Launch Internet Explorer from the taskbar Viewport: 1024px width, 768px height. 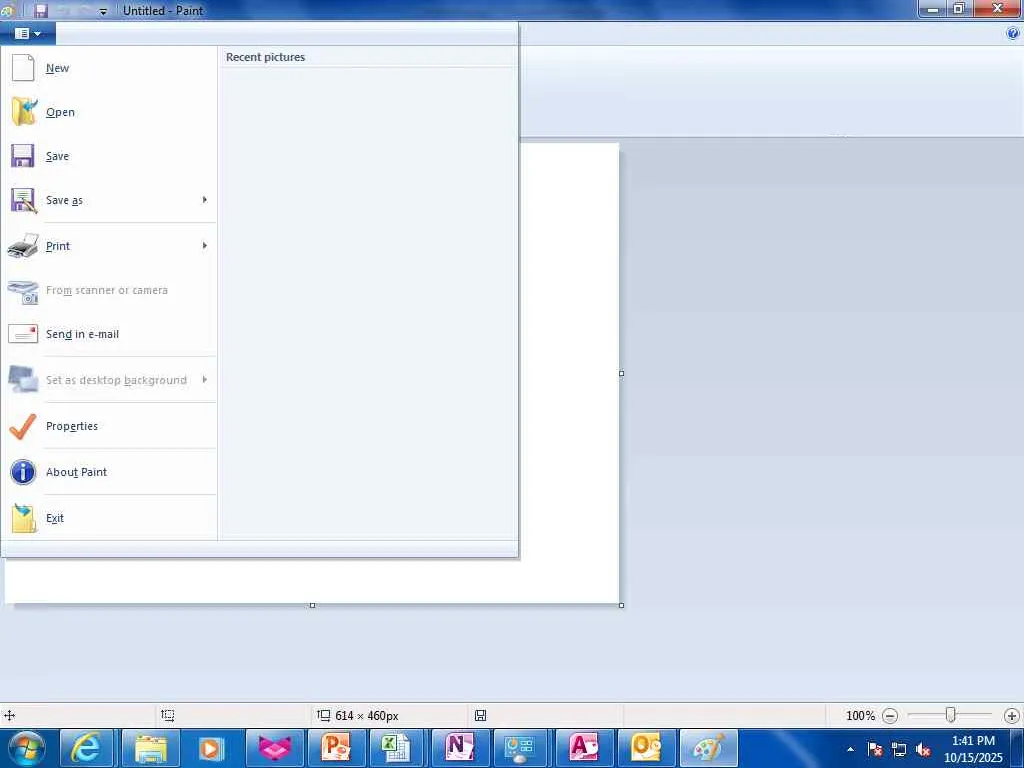tap(87, 748)
